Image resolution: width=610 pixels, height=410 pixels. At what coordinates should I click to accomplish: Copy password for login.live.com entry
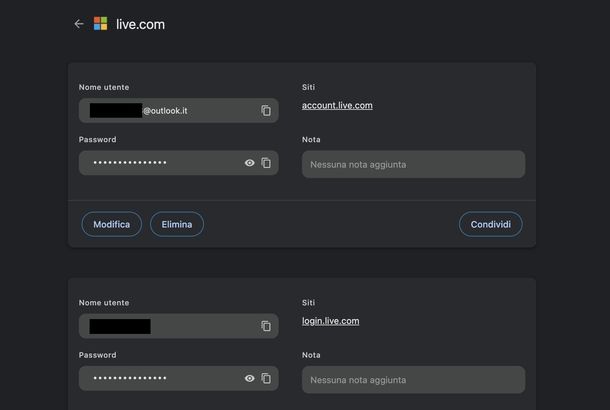(x=266, y=378)
